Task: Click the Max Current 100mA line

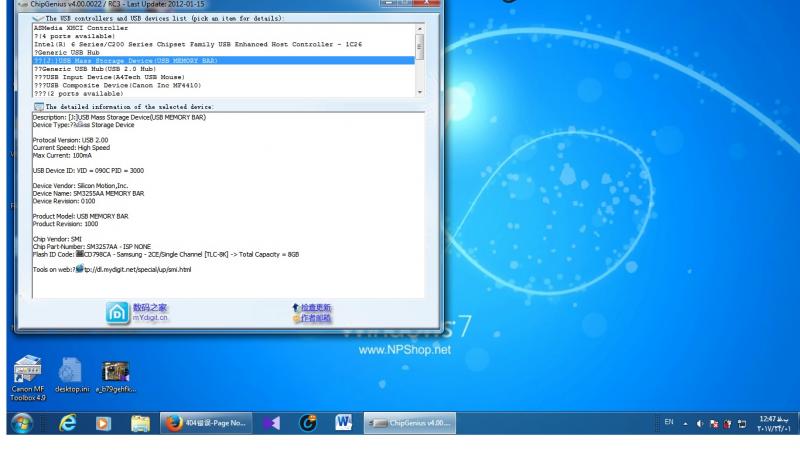Action: click(x=62, y=155)
